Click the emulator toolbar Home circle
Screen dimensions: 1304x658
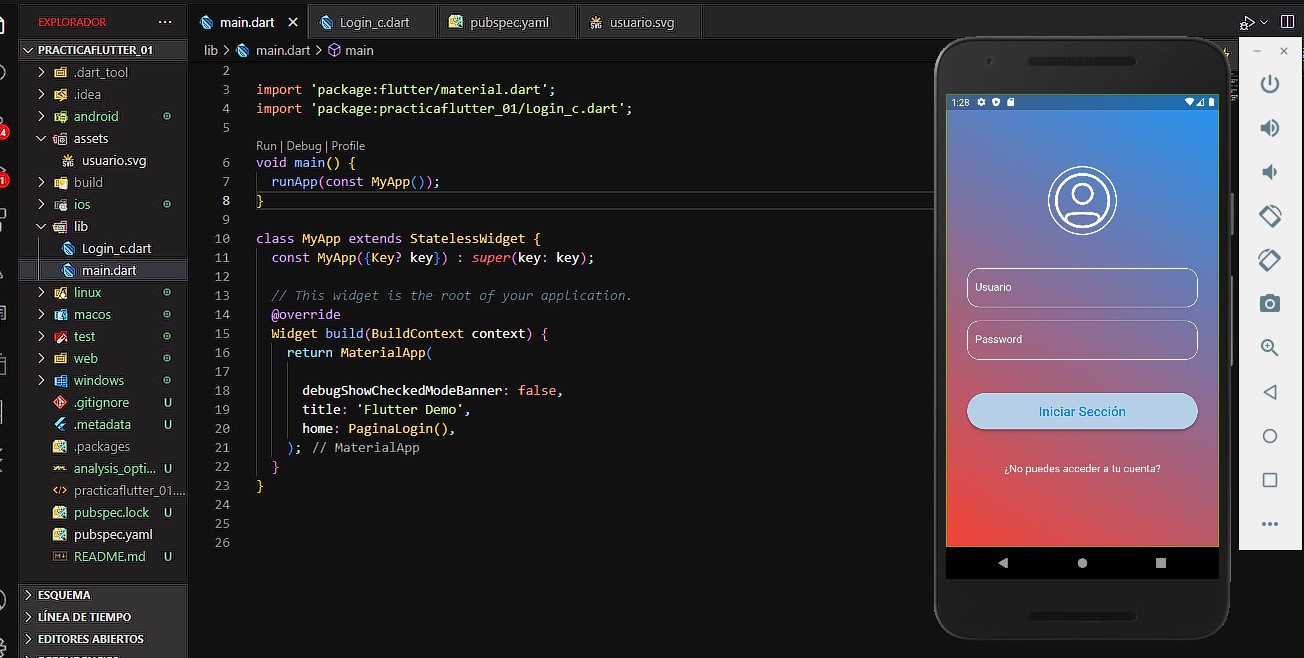coord(1270,436)
